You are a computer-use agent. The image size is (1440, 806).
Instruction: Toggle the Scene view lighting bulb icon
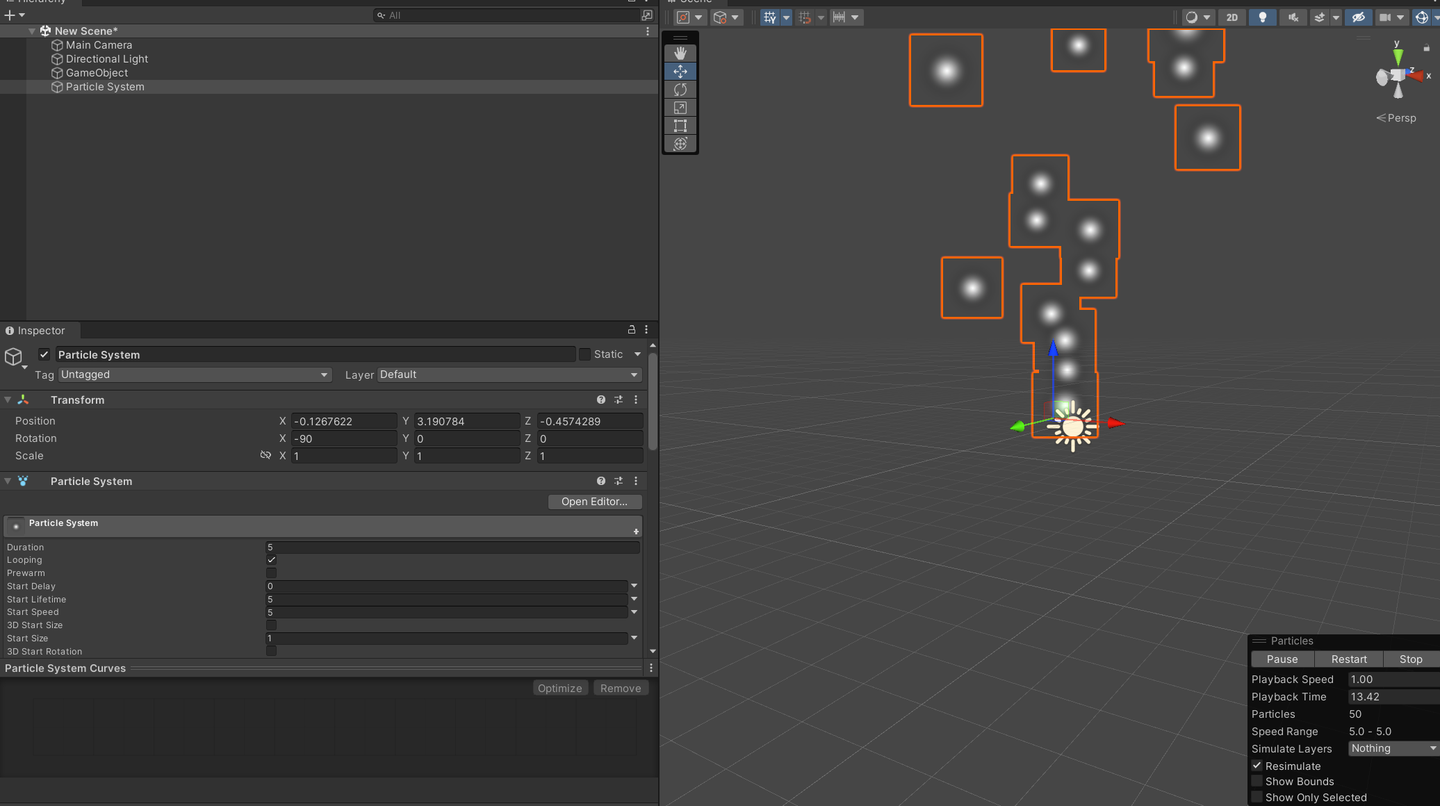pos(1262,17)
